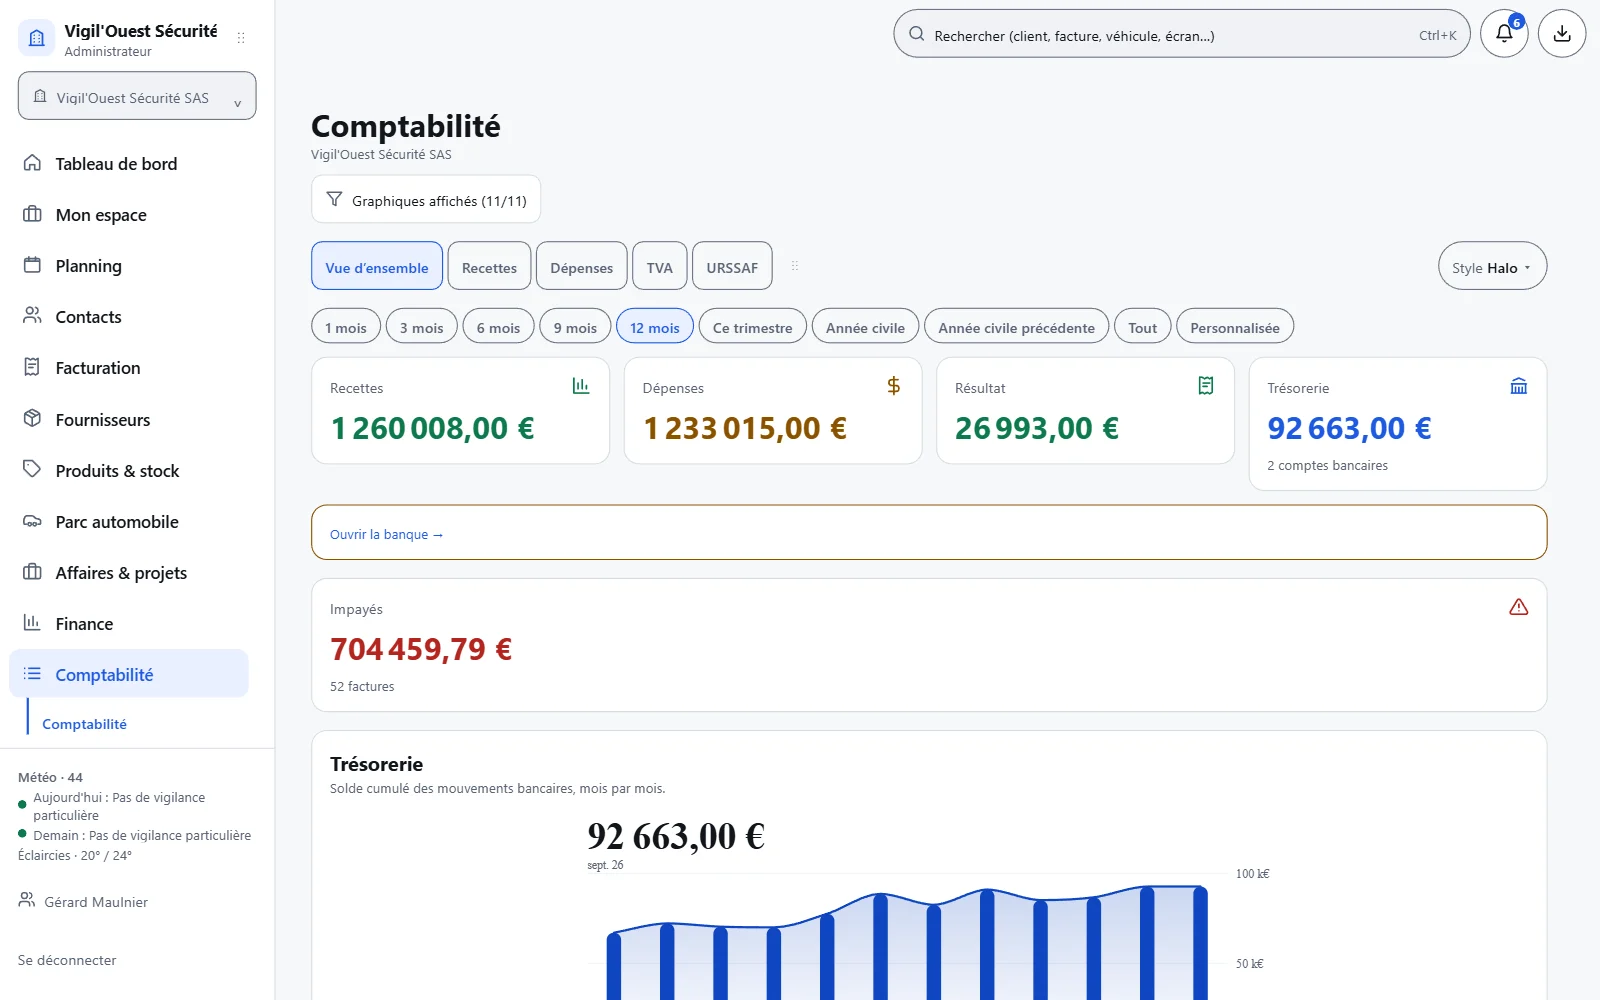Open the Comptabilité sidebar sub-item
This screenshot has height=1000, width=1600.
[85, 724]
